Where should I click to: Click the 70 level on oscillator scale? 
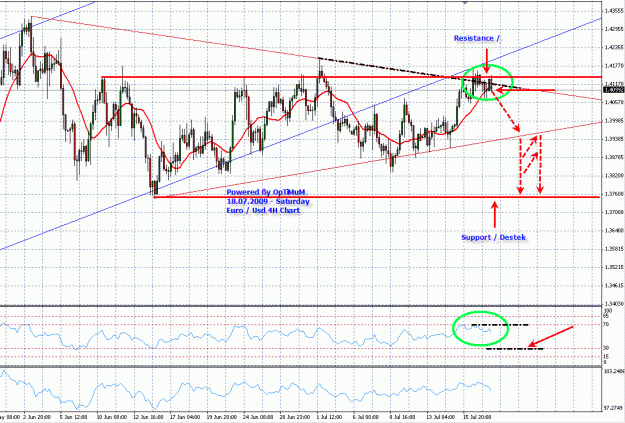(606, 325)
